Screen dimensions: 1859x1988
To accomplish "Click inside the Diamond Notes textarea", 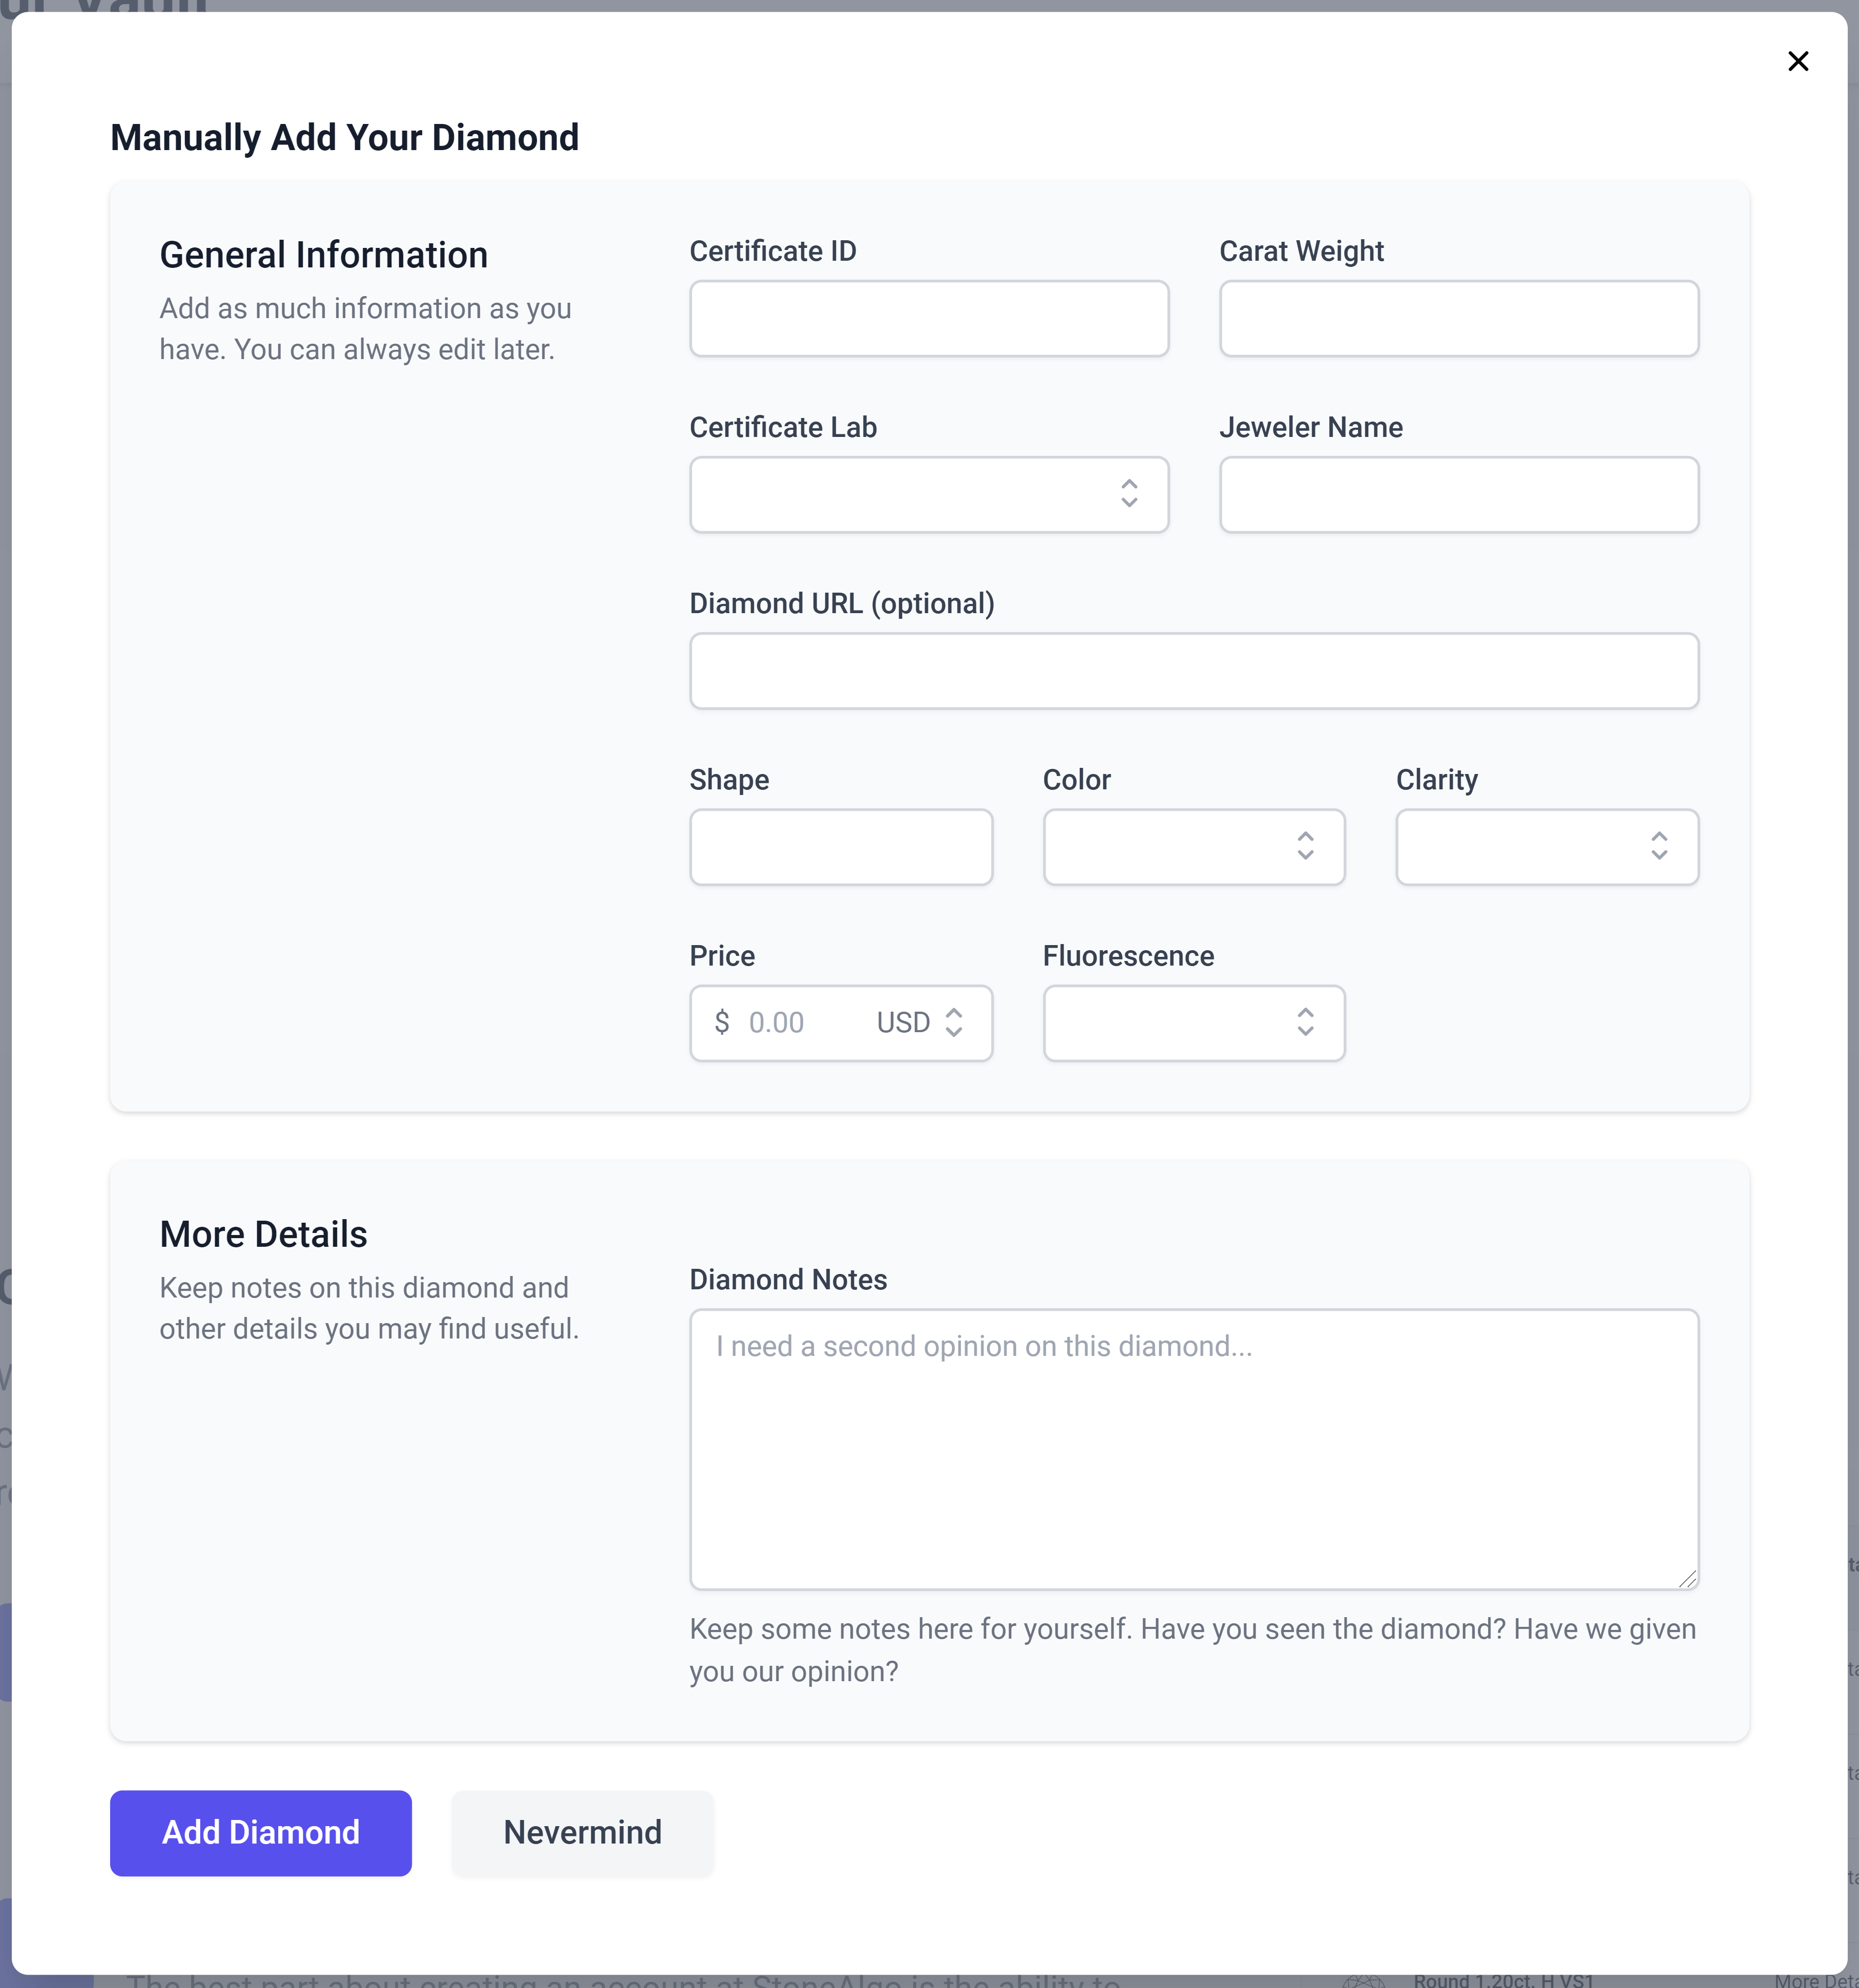I will tap(1193, 1449).
